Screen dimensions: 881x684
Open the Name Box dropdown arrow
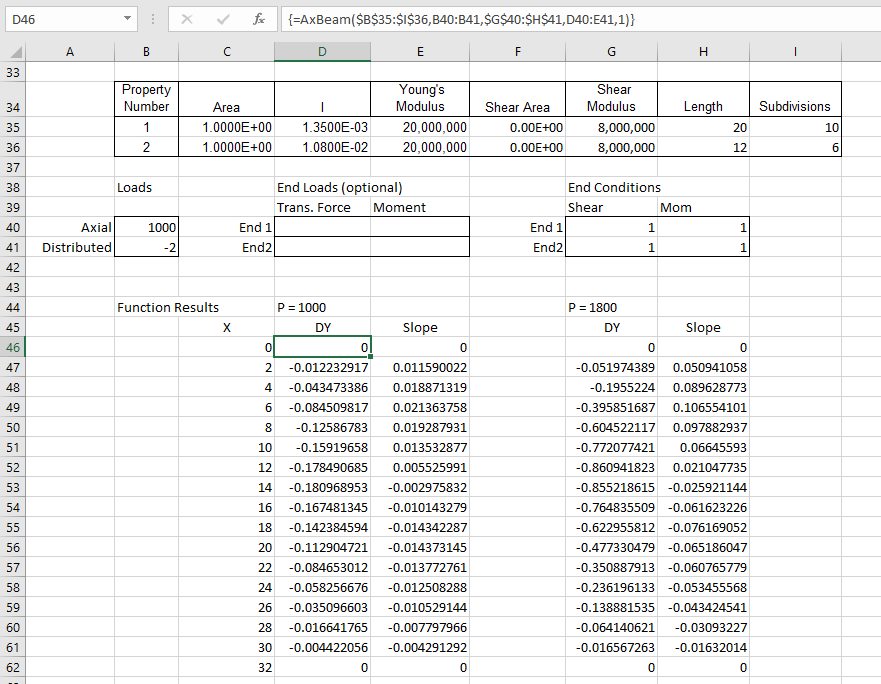(126, 19)
